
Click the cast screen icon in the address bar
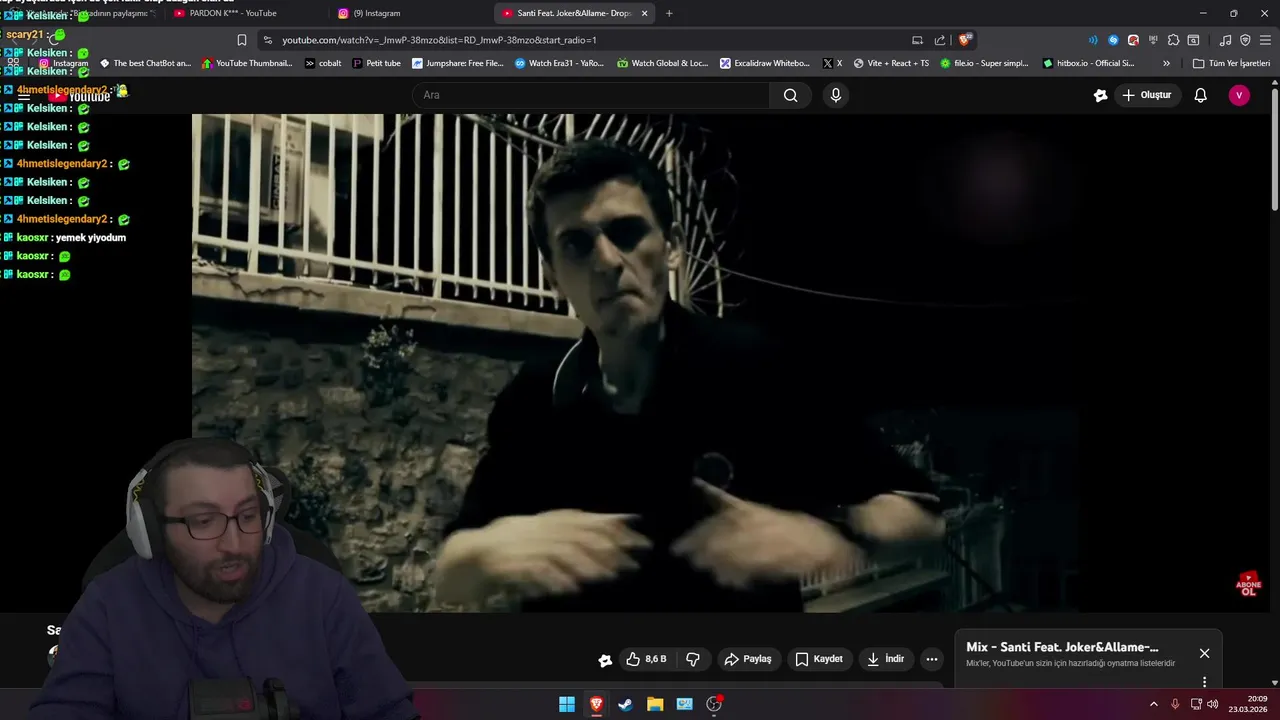(917, 40)
